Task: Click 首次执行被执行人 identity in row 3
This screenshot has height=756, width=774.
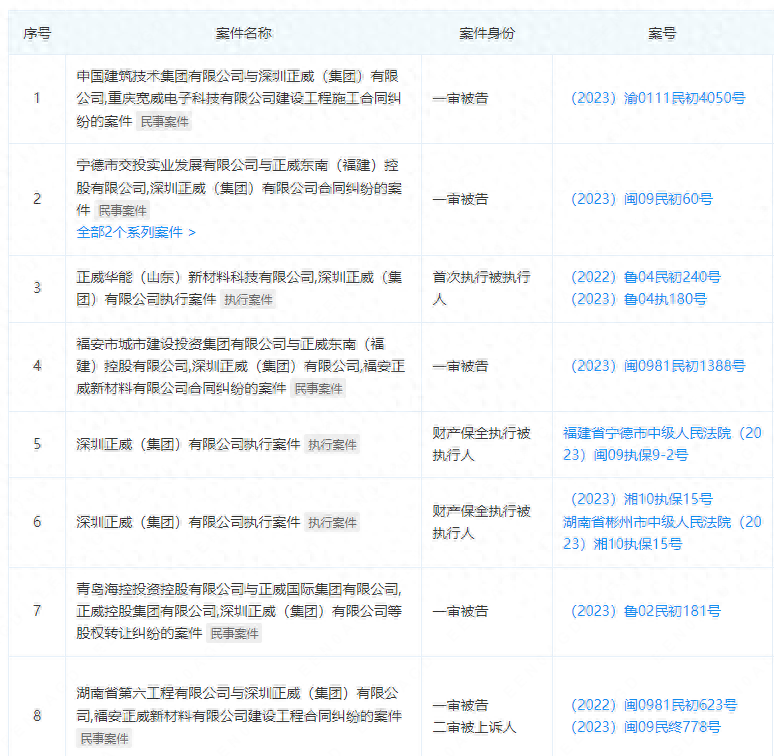Action: 481,288
